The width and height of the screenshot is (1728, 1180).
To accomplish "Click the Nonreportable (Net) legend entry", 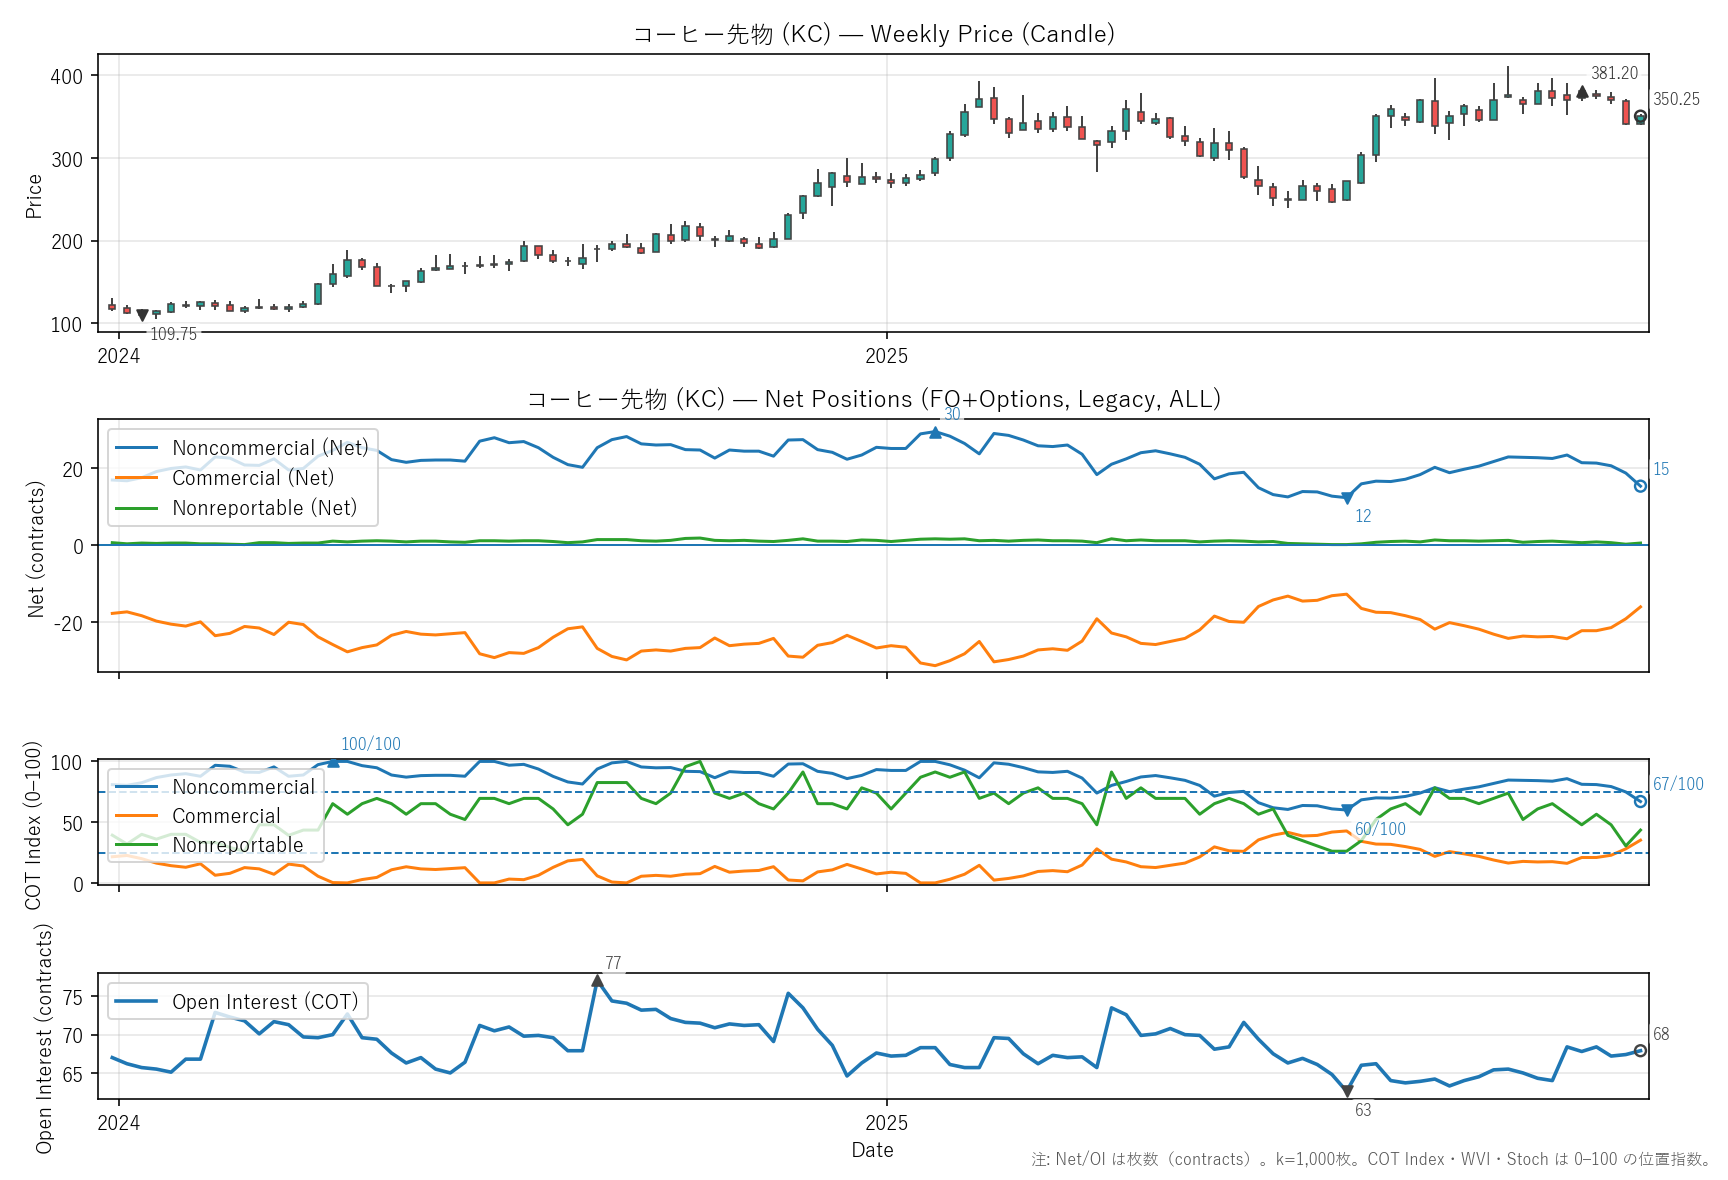I will tap(264, 508).
